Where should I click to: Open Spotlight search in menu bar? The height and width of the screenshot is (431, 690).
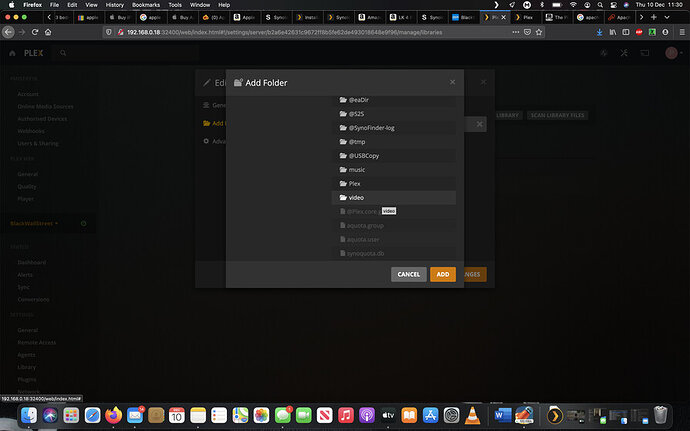[x=600, y=5]
